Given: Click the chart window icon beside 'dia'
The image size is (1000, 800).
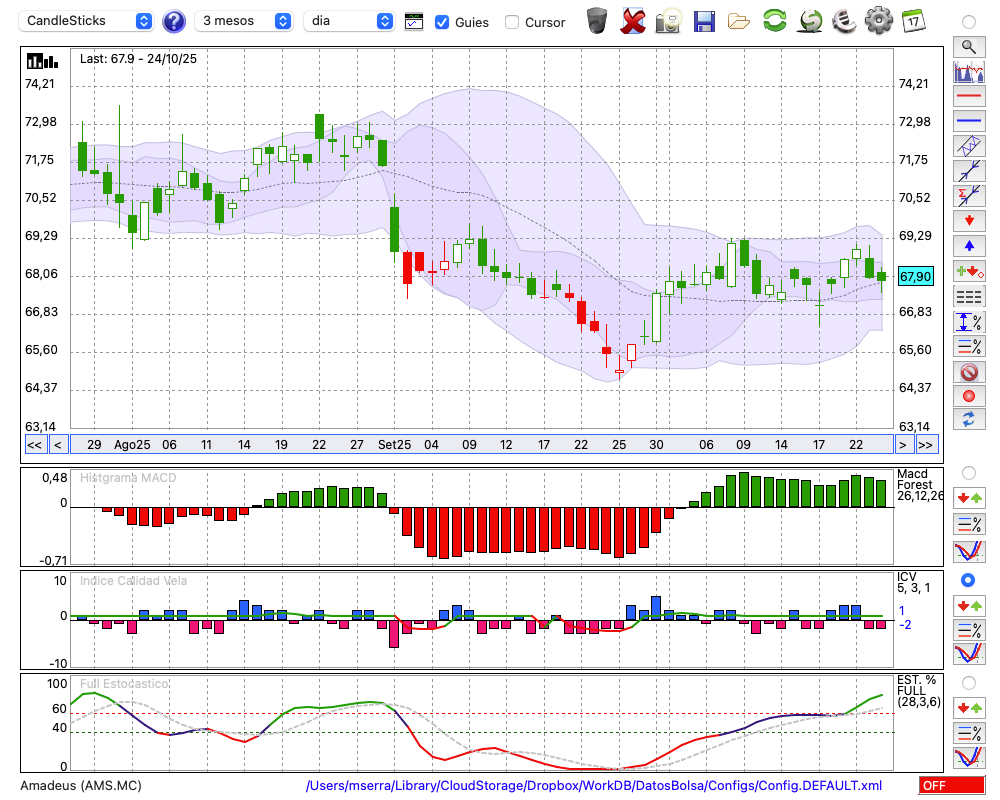Looking at the screenshot, I should click(414, 22).
